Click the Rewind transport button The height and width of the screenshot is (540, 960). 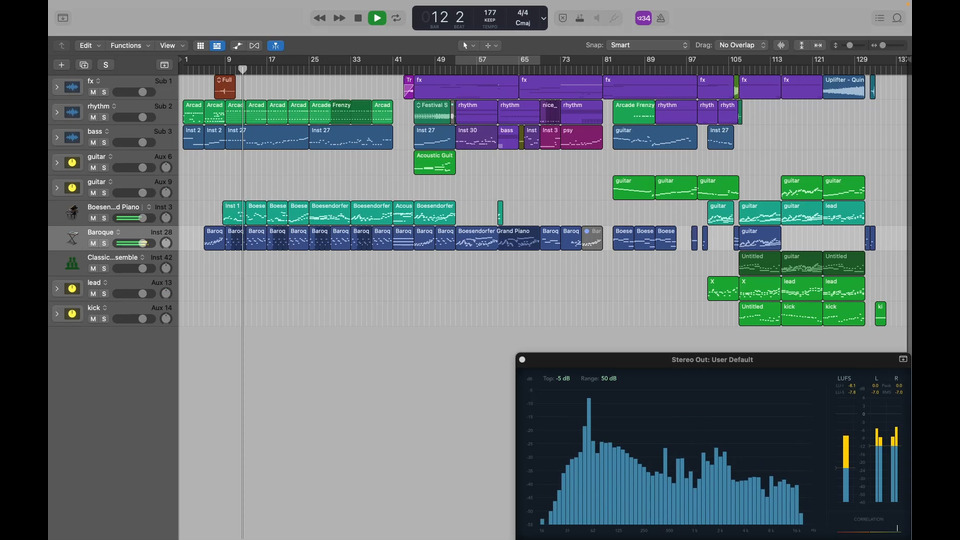tap(320, 18)
